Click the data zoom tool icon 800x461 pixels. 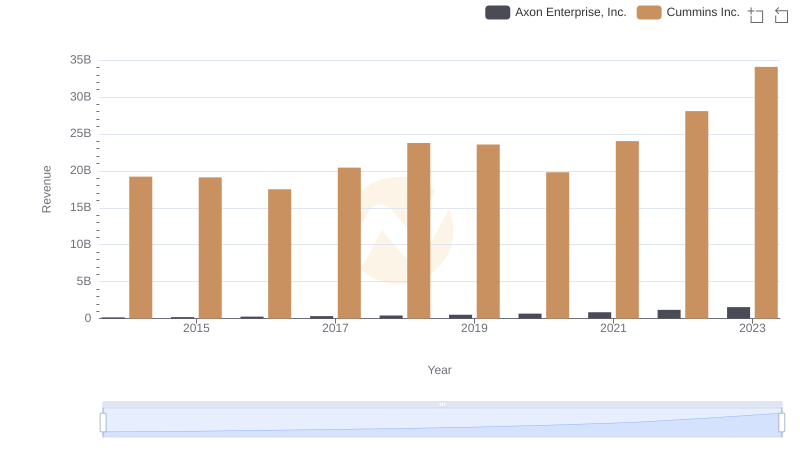click(x=756, y=15)
